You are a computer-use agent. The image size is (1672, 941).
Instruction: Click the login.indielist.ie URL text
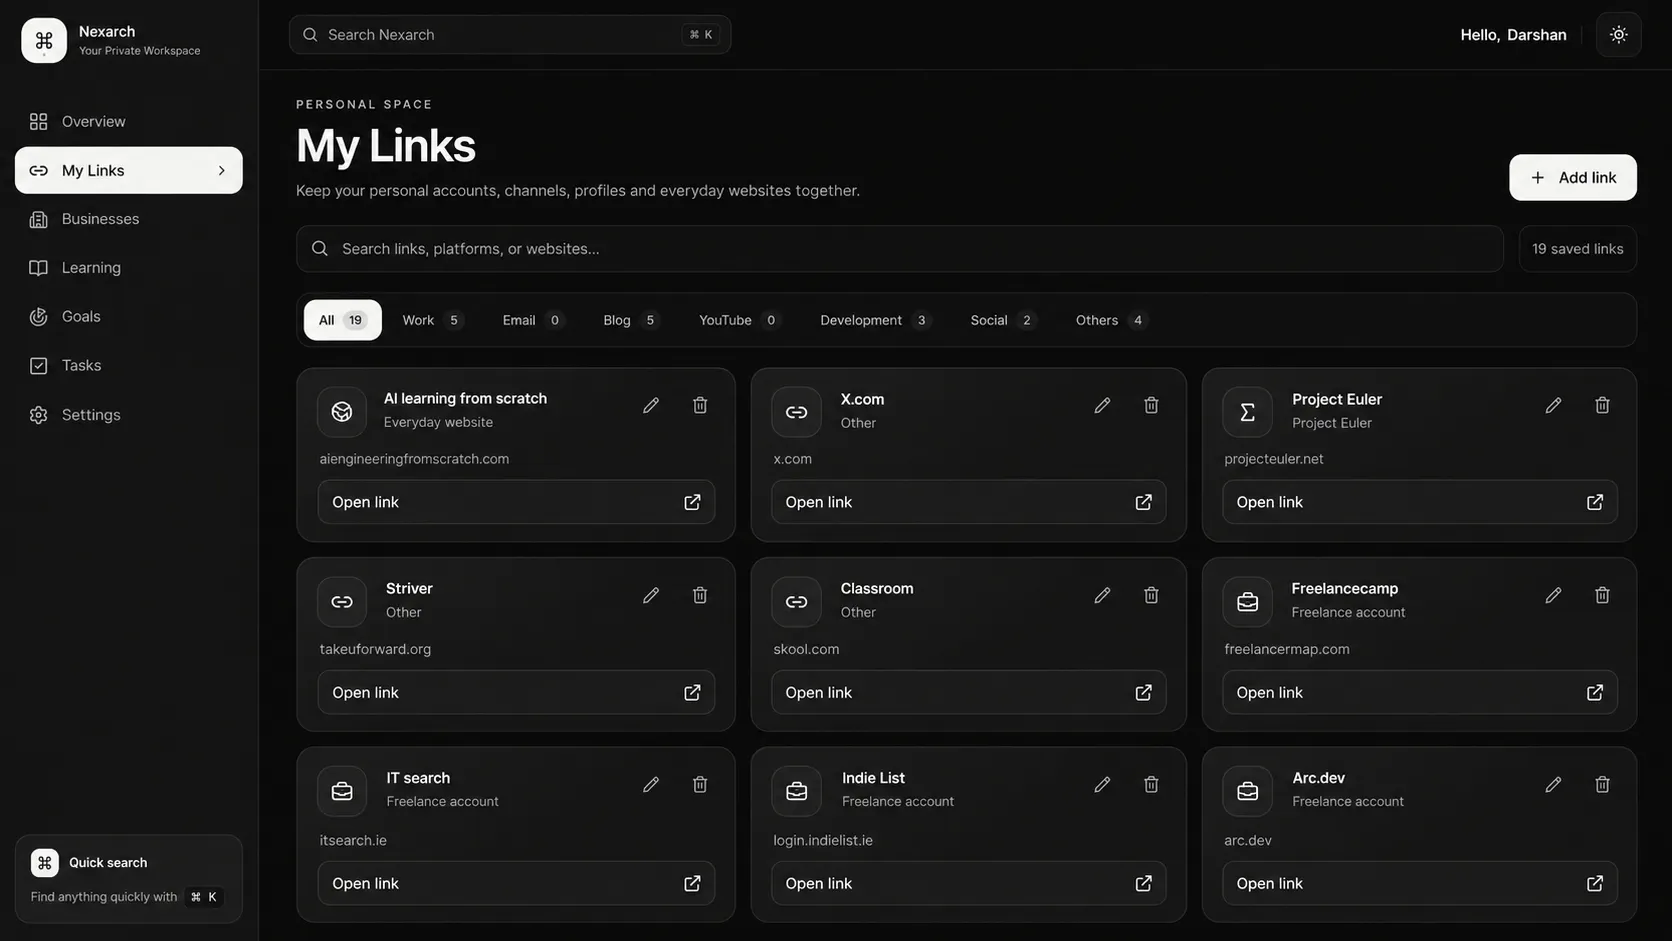coord(823,840)
